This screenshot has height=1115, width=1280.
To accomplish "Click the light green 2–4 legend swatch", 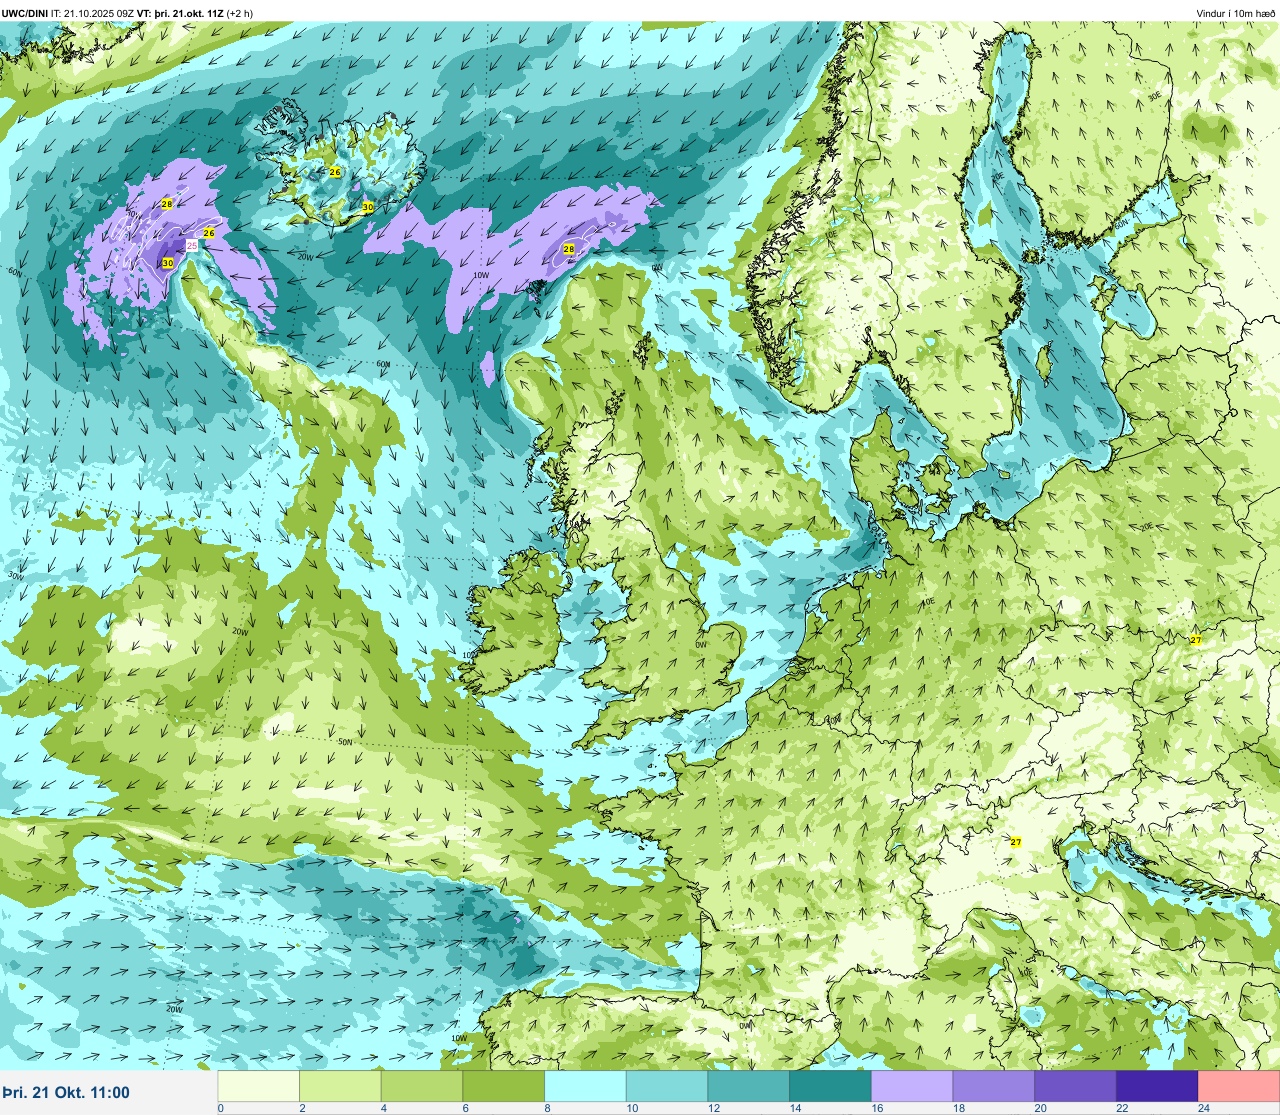I will 341,1086.
